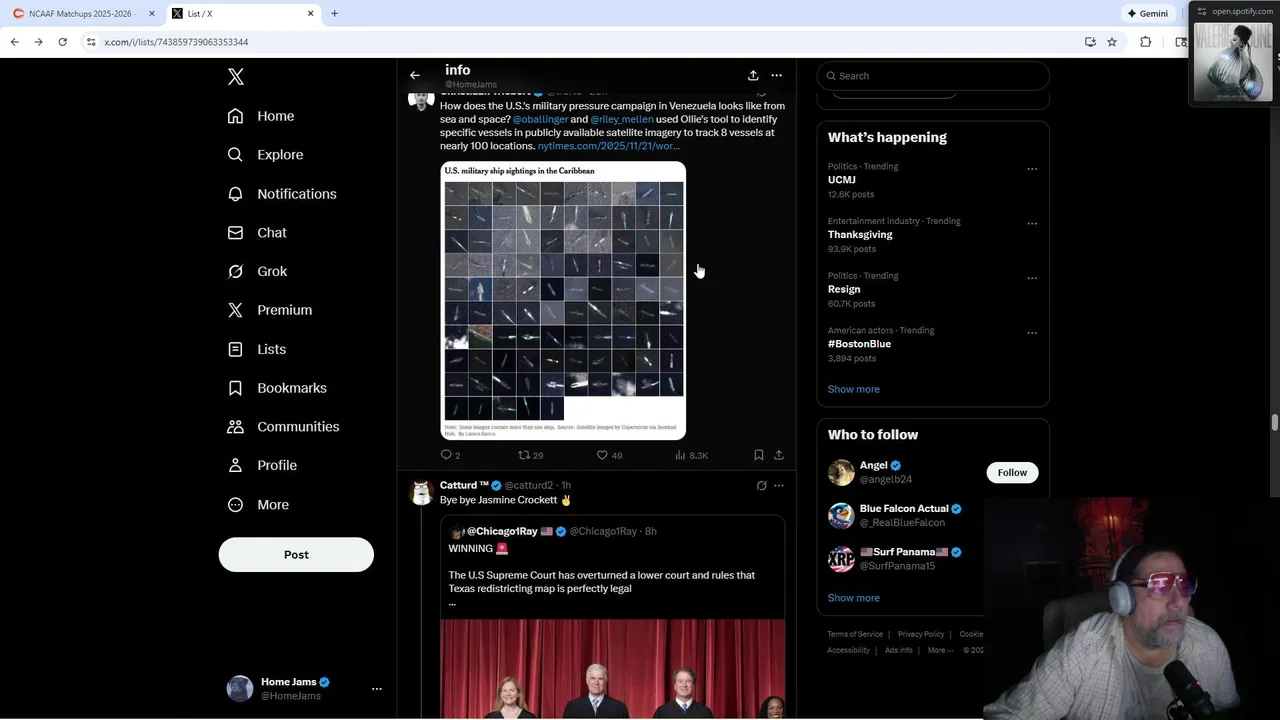Show more who to follow
Viewport: 1280px width, 720px height.
tap(853, 598)
